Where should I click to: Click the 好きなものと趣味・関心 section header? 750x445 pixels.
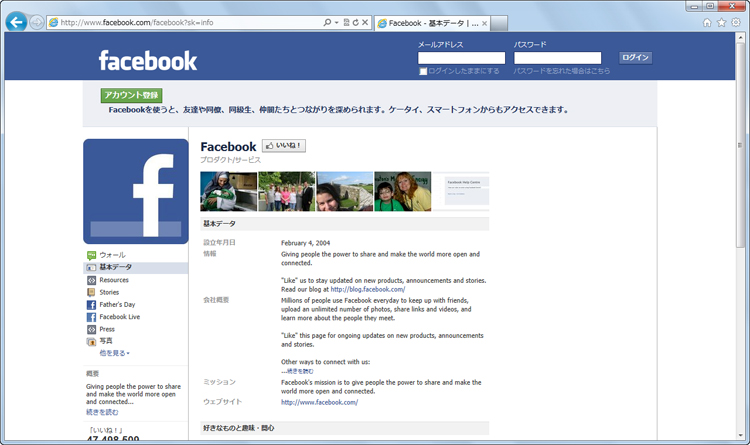point(344,428)
